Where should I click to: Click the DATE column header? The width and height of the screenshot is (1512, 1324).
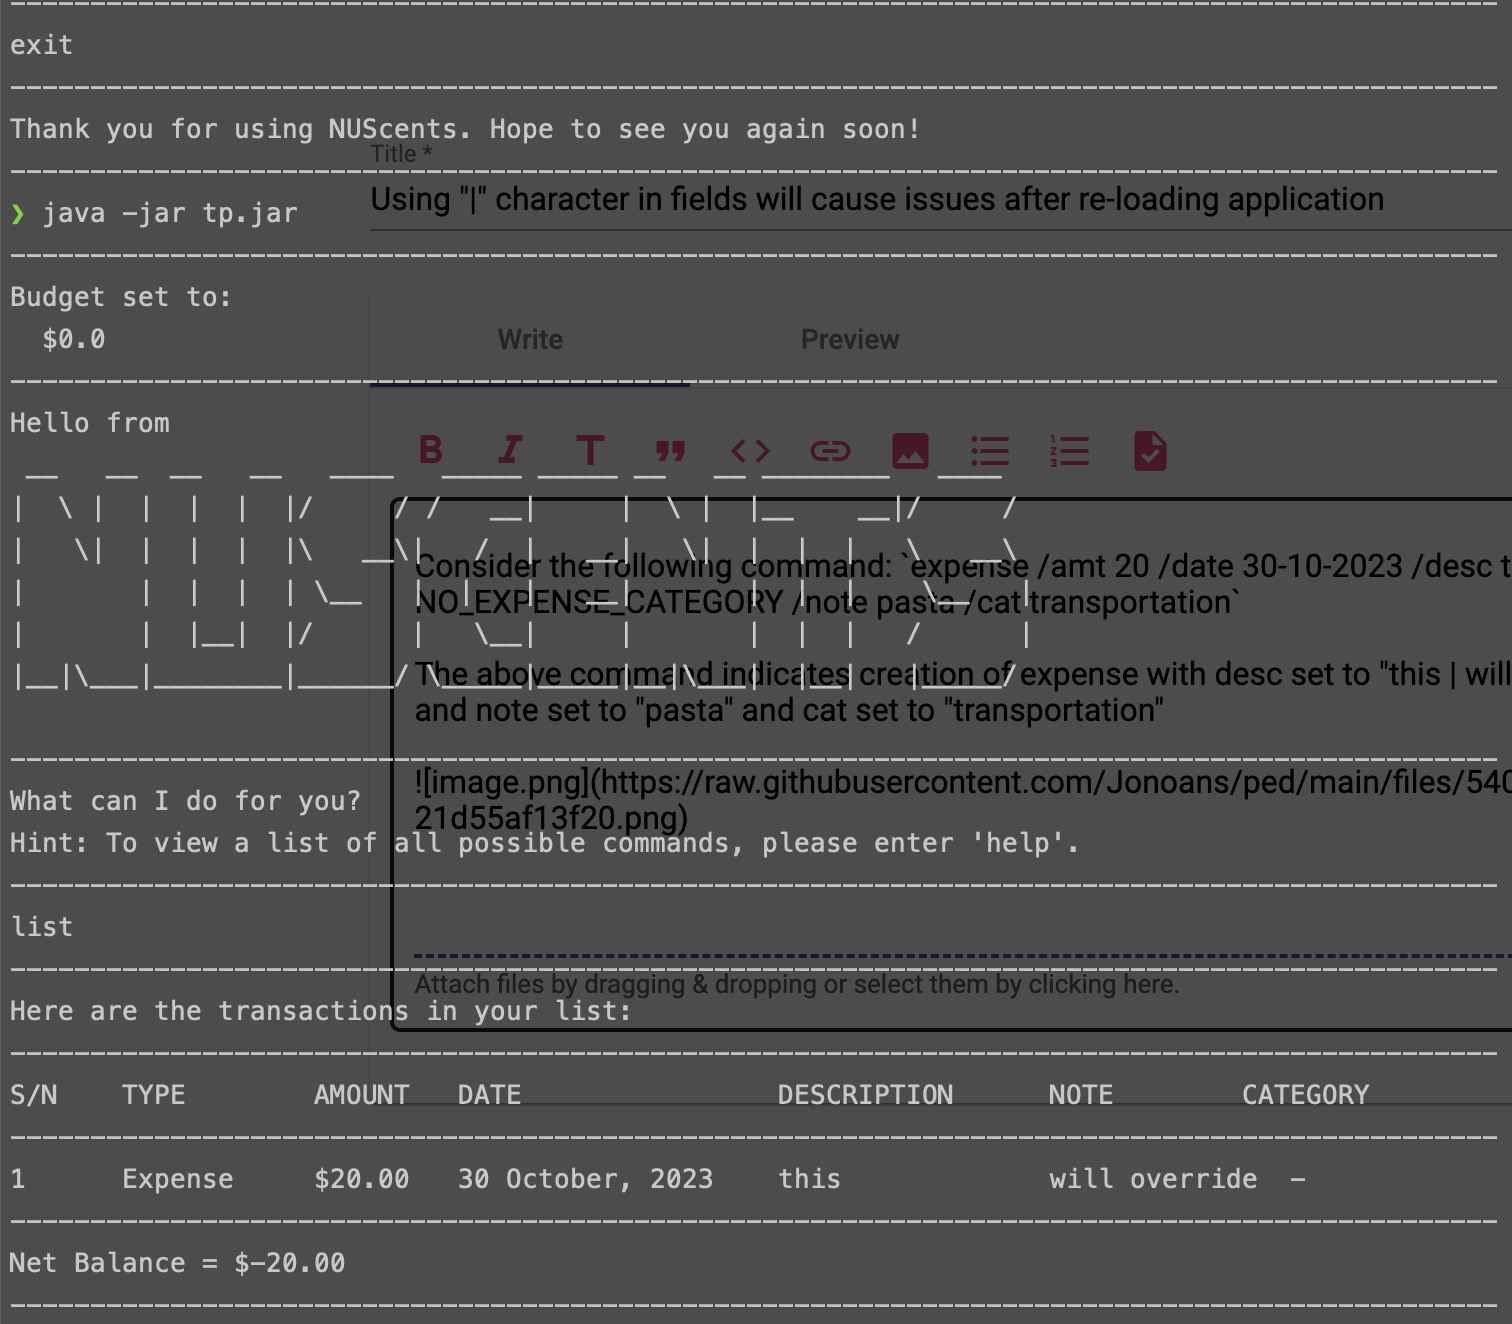coord(489,1095)
